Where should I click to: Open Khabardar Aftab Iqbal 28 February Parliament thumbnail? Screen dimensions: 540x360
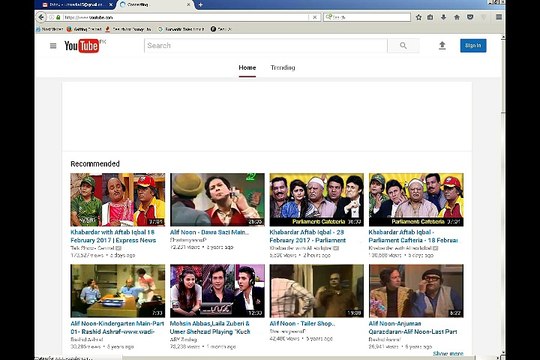point(316,199)
